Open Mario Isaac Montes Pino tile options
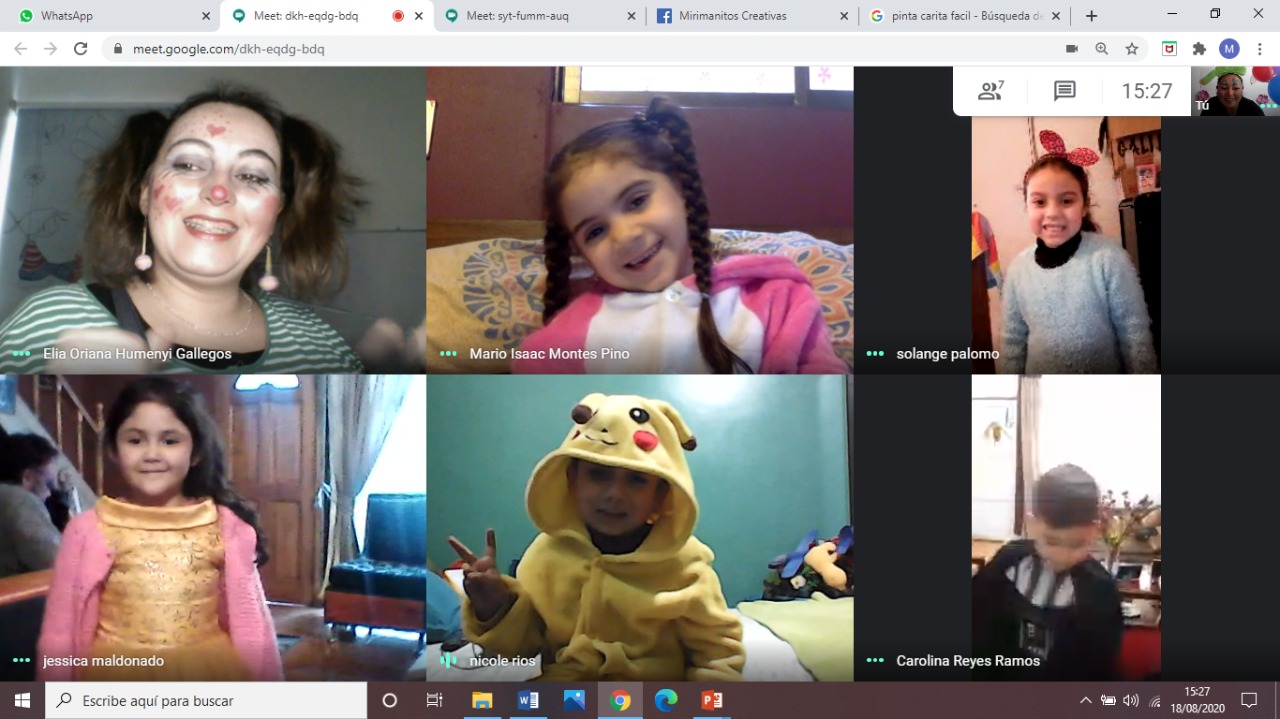This screenshot has height=719, width=1280. pos(448,354)
